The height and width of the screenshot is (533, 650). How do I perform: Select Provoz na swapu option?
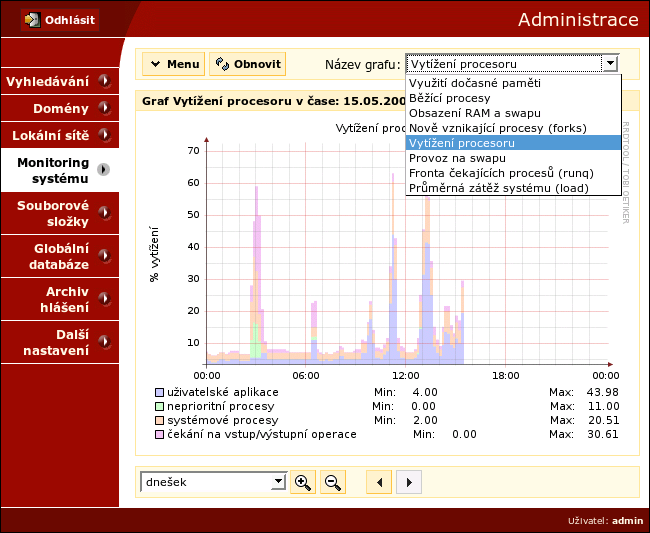point(513,158)
